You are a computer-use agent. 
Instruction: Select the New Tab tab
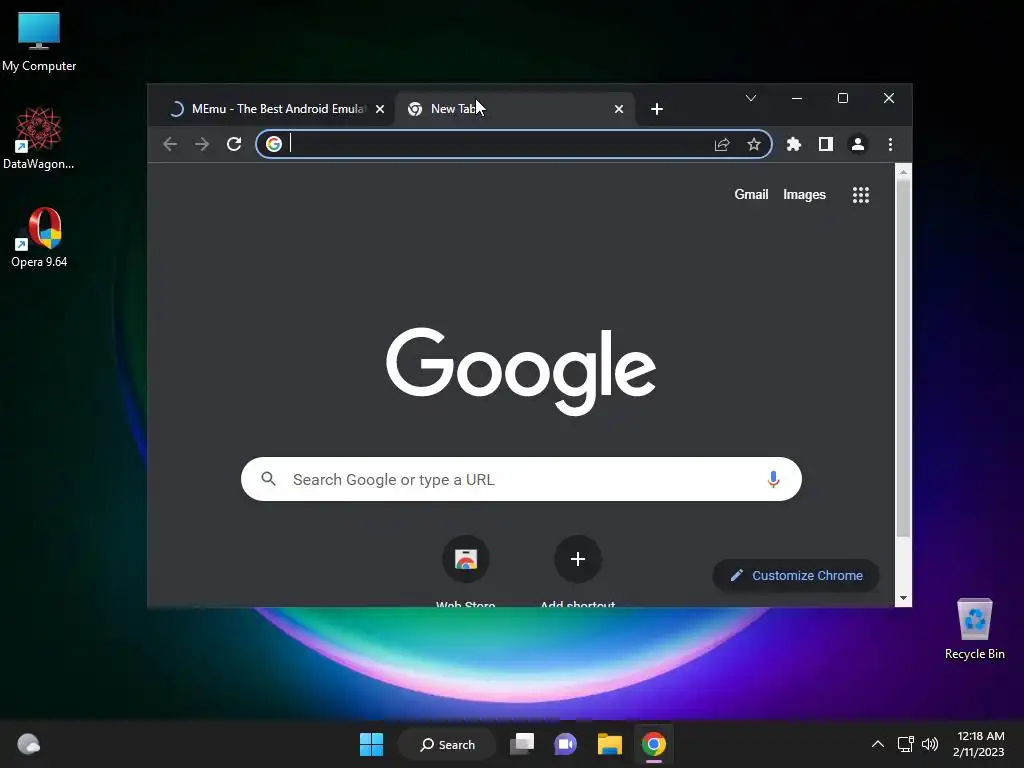515,109
